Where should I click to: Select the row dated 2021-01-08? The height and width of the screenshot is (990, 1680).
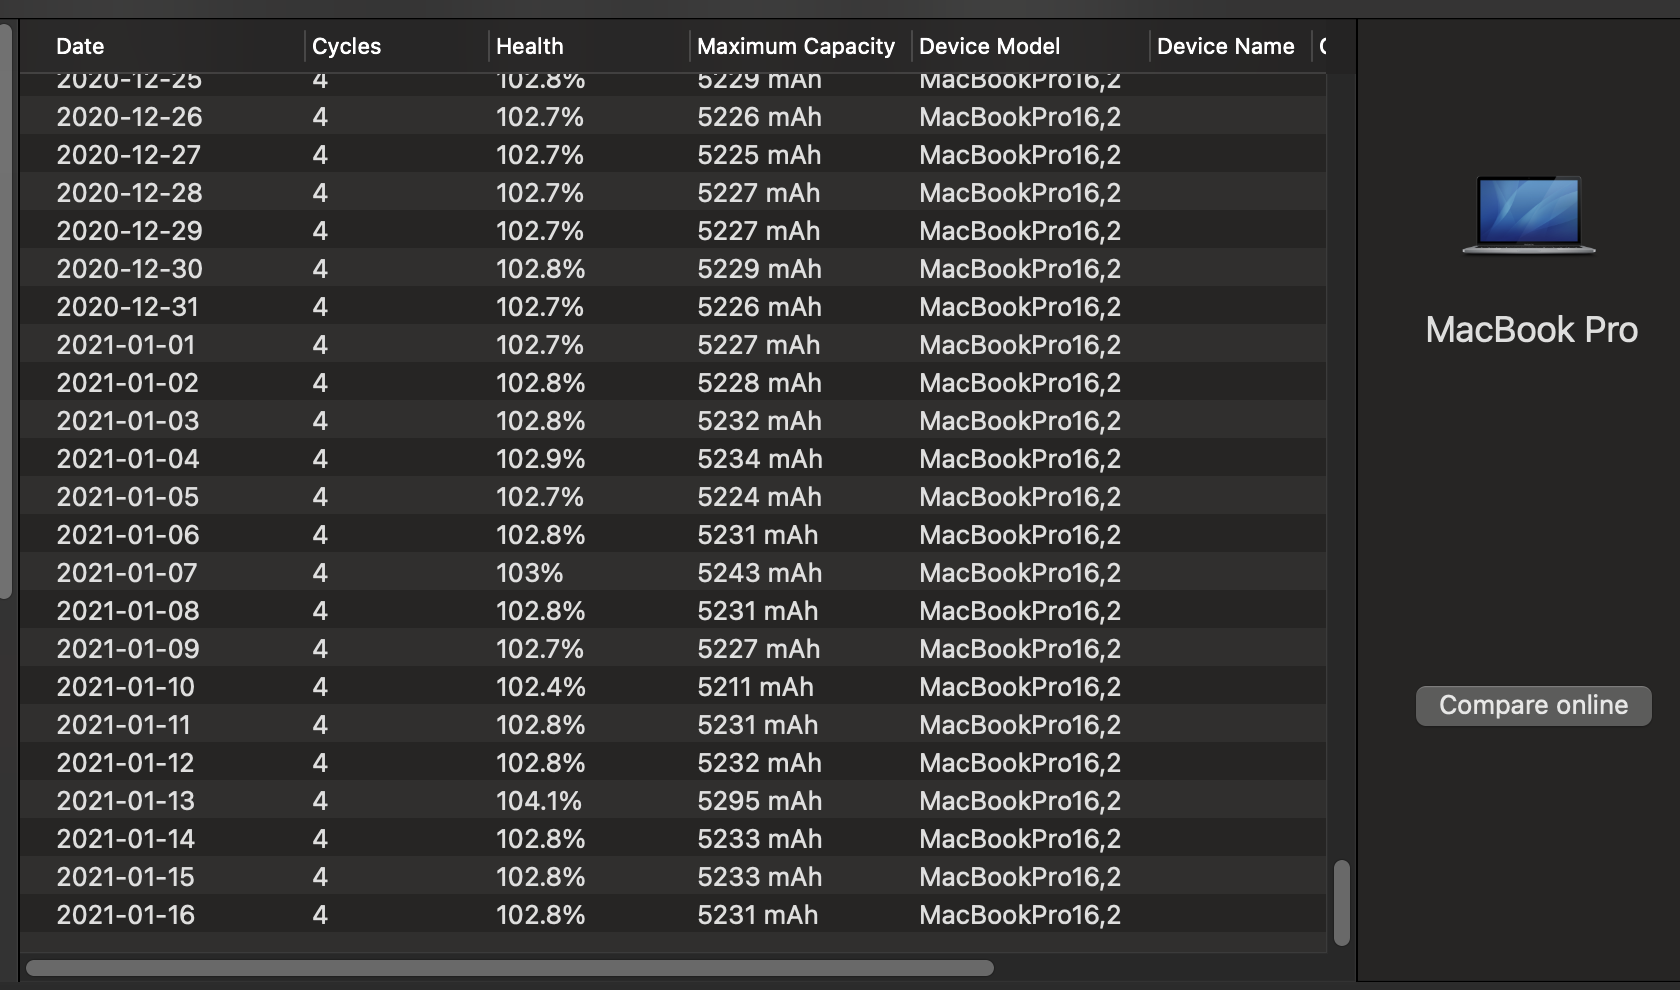[673, 611]
